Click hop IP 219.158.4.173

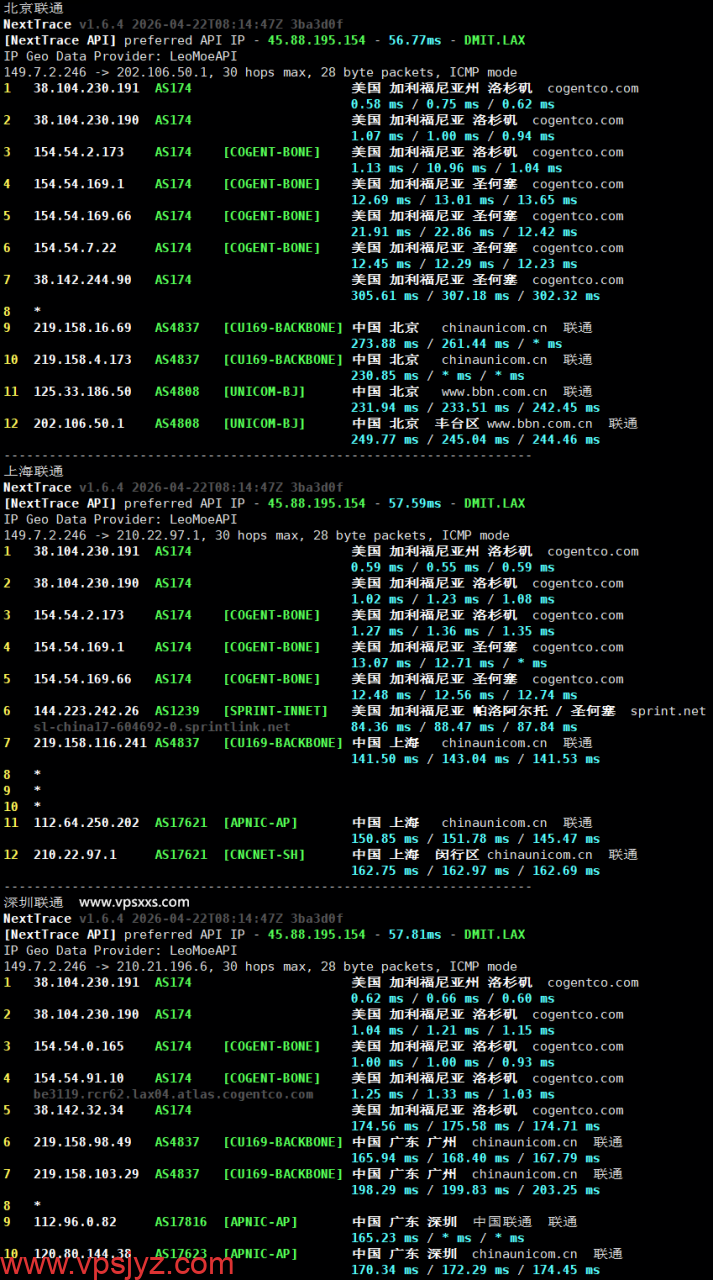[x=82, y=360]
